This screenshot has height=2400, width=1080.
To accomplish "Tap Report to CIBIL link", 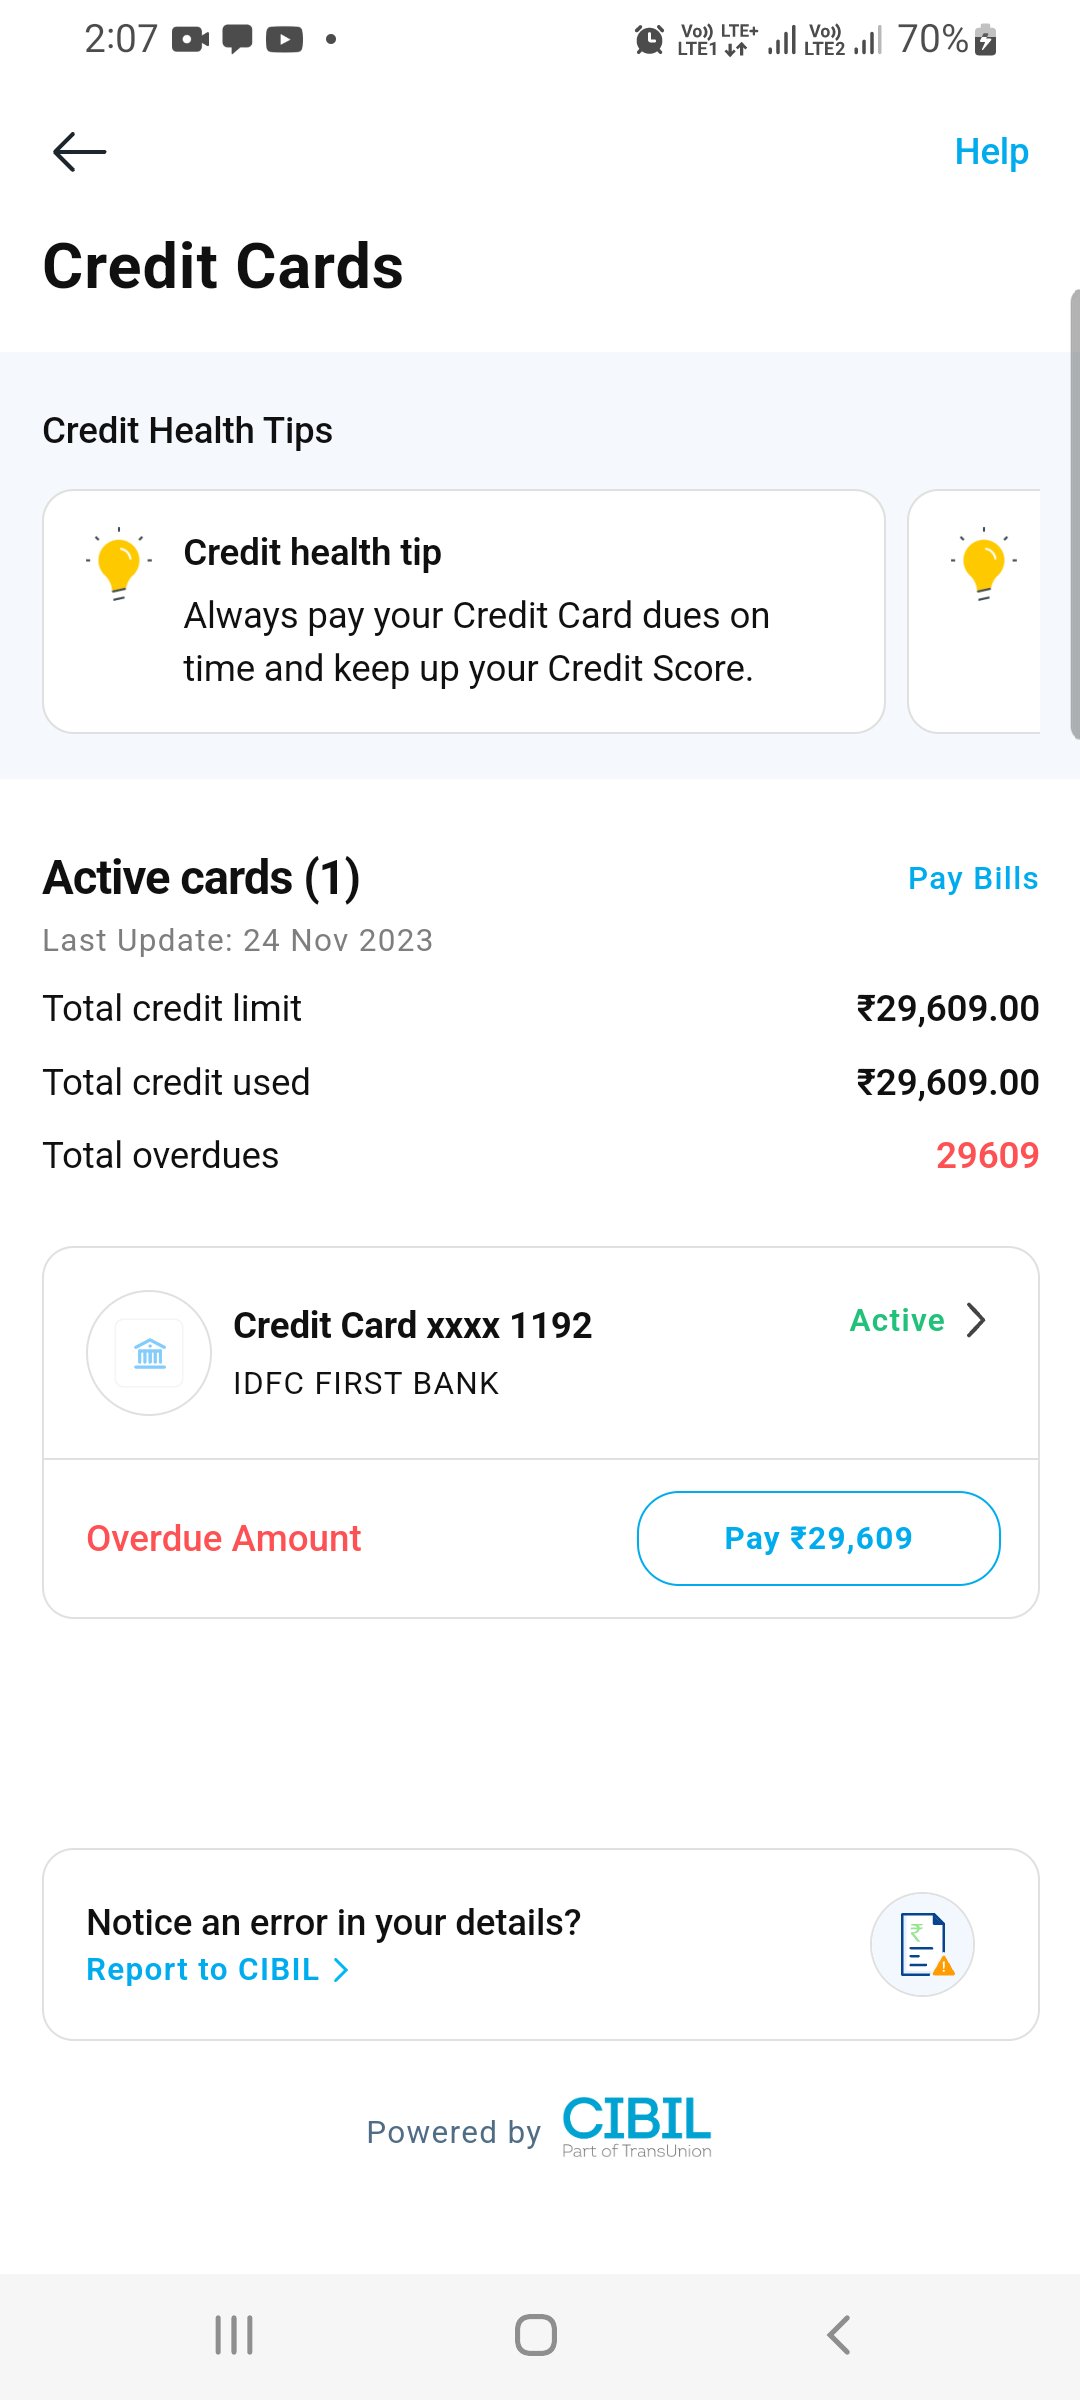I will point(203,1970).
